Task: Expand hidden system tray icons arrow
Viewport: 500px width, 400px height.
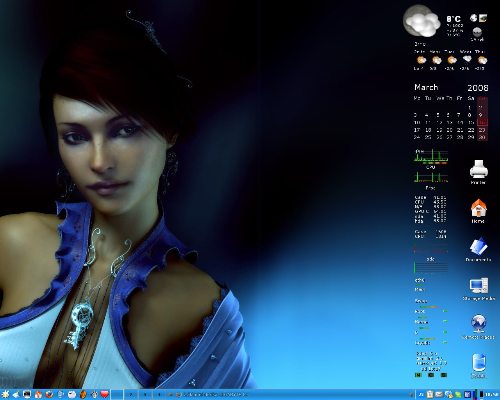Action: (x=411, y=395)
